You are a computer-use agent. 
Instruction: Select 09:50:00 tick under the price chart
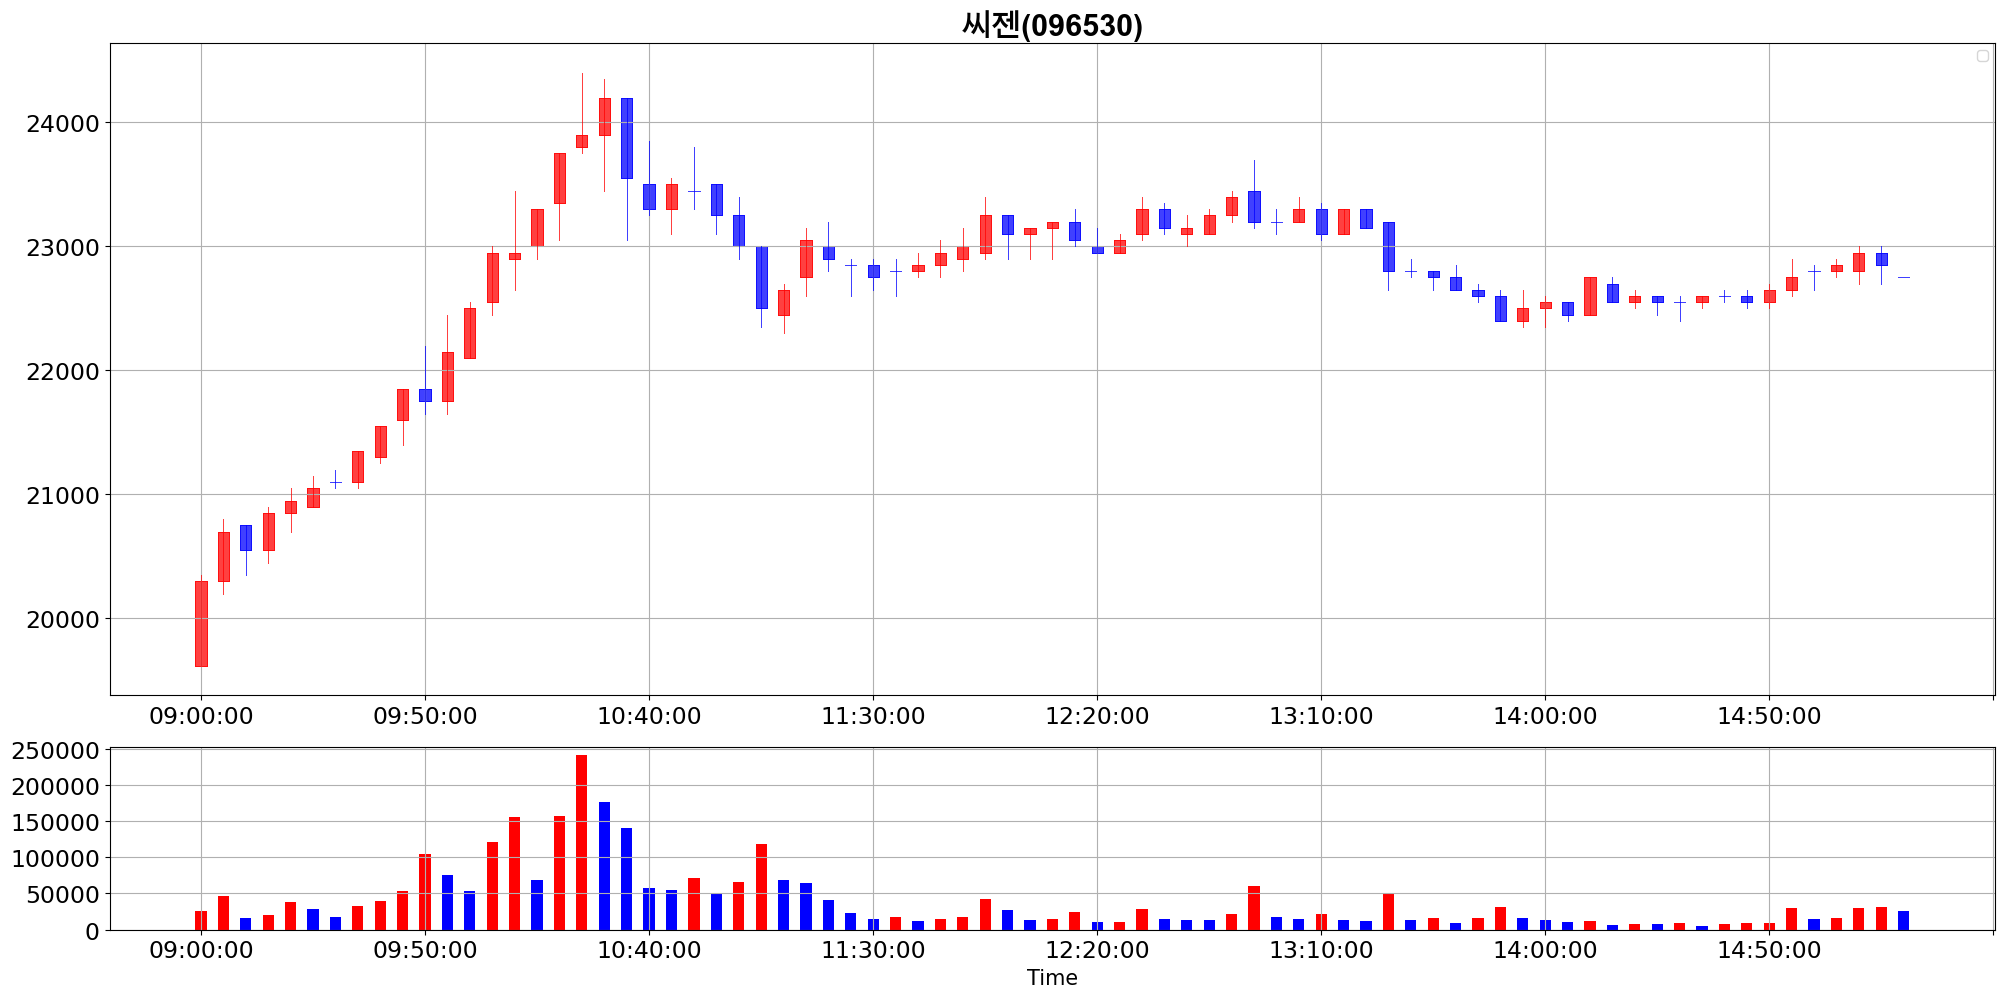425,717
